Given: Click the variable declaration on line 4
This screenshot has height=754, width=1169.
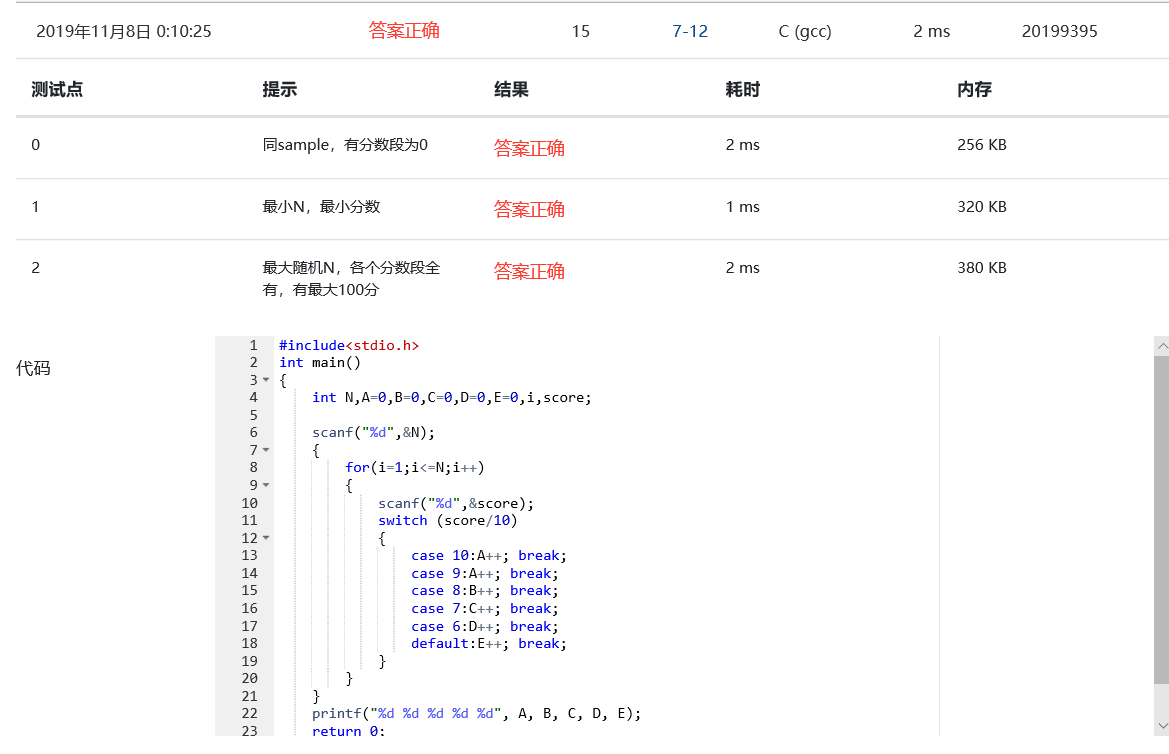Looking at the screenshot, I should [452, 398].
